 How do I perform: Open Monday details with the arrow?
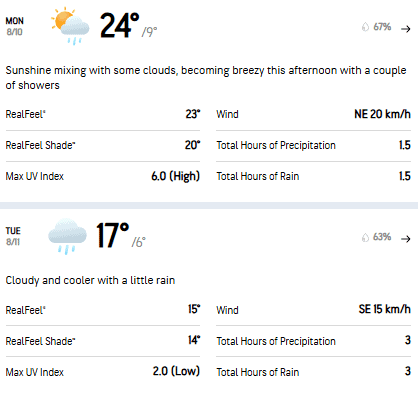[406, 29]
